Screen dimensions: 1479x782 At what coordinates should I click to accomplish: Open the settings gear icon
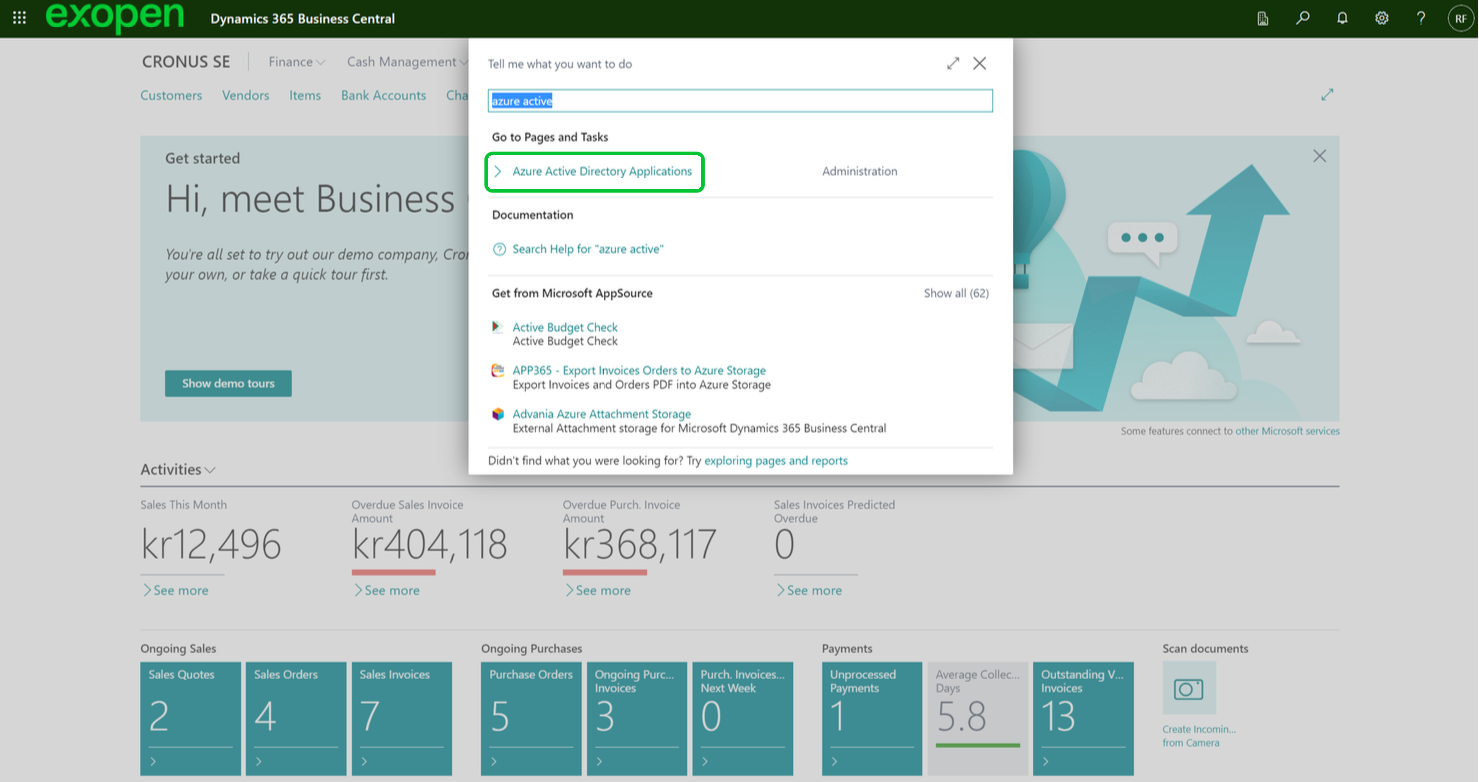(x=1381, y=18)
